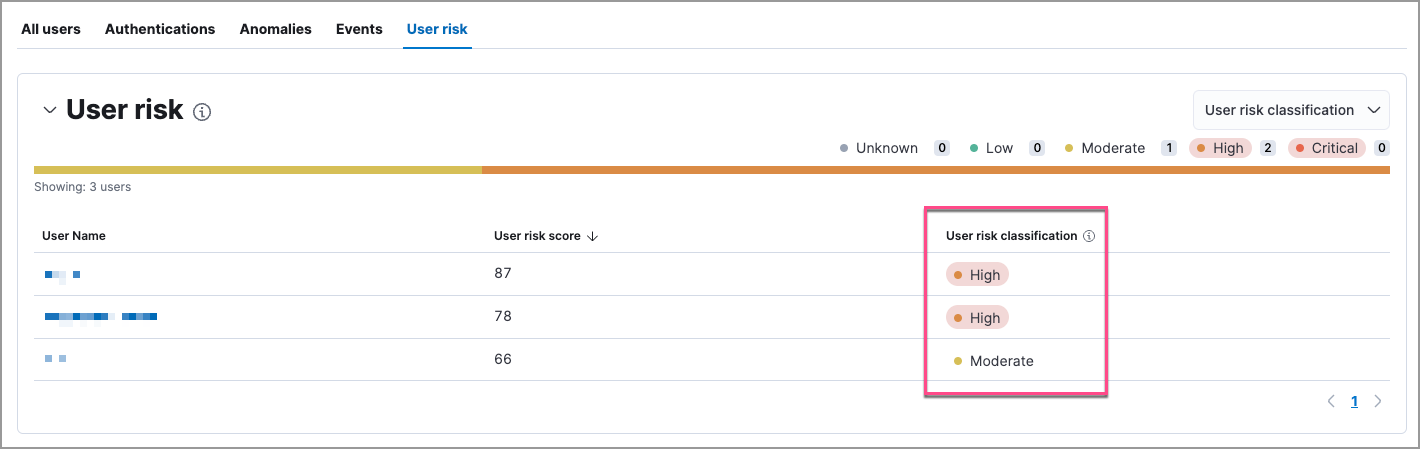Click the orange High segment of risk bar
Screen dimensions: 1420x449
[x=935, y=170]
